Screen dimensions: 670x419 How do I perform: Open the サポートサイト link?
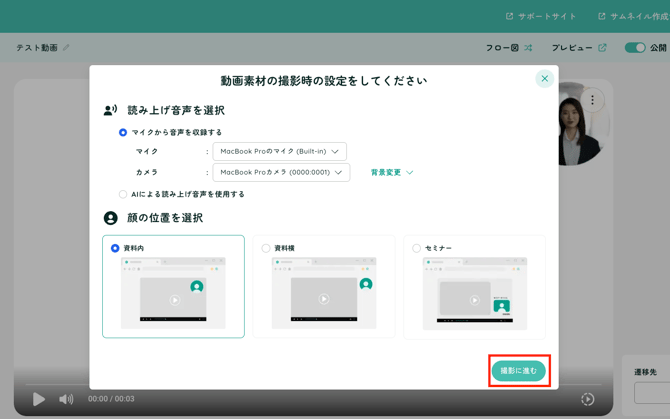(541, 16)
